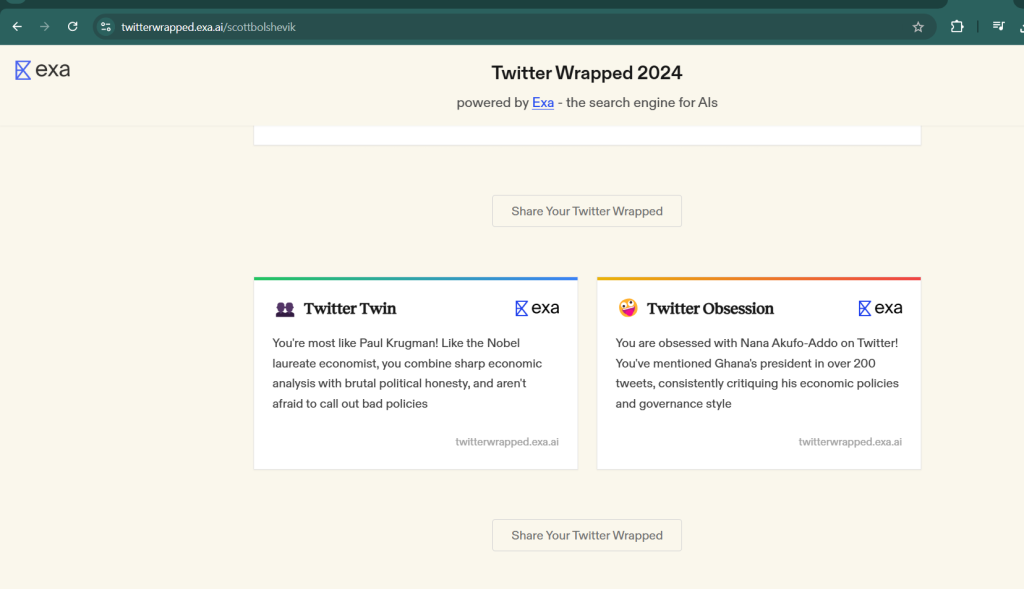Click the exa logo on Twitter Obsession card
The height and width of the screenshot is (589, 1024).
(880, 308)
